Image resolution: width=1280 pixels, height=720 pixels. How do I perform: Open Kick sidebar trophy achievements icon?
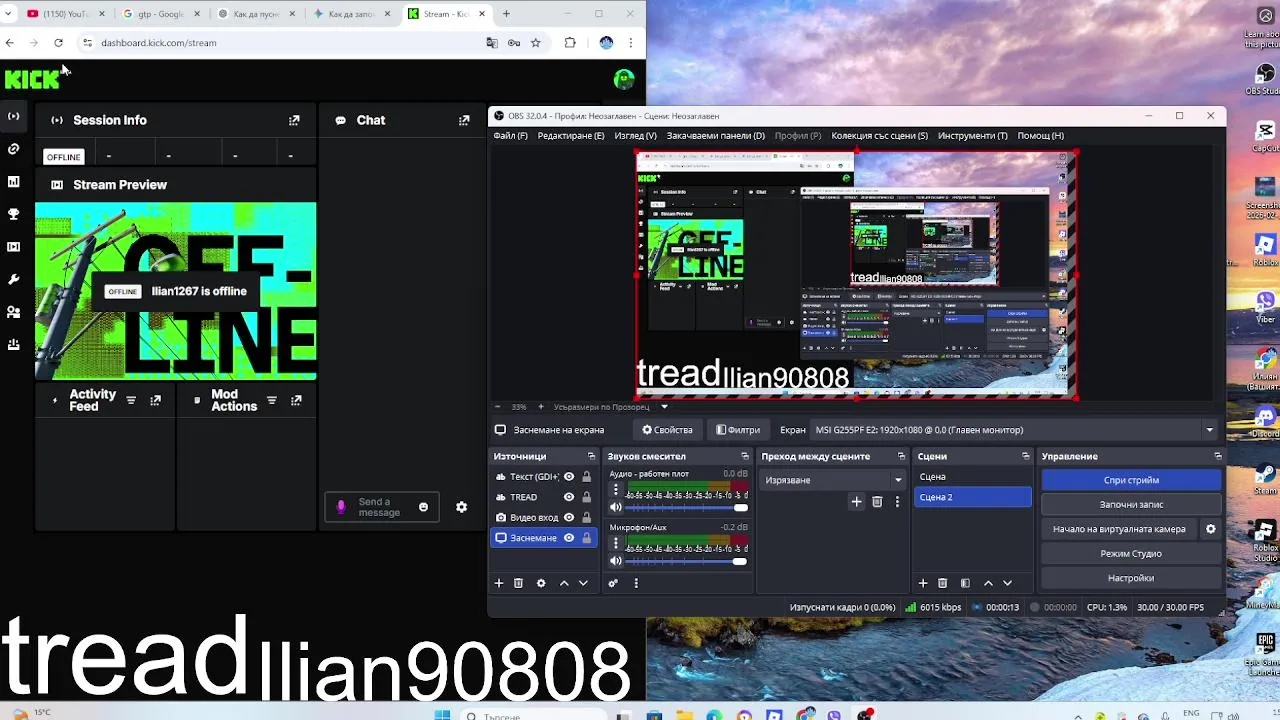[13, 214]
